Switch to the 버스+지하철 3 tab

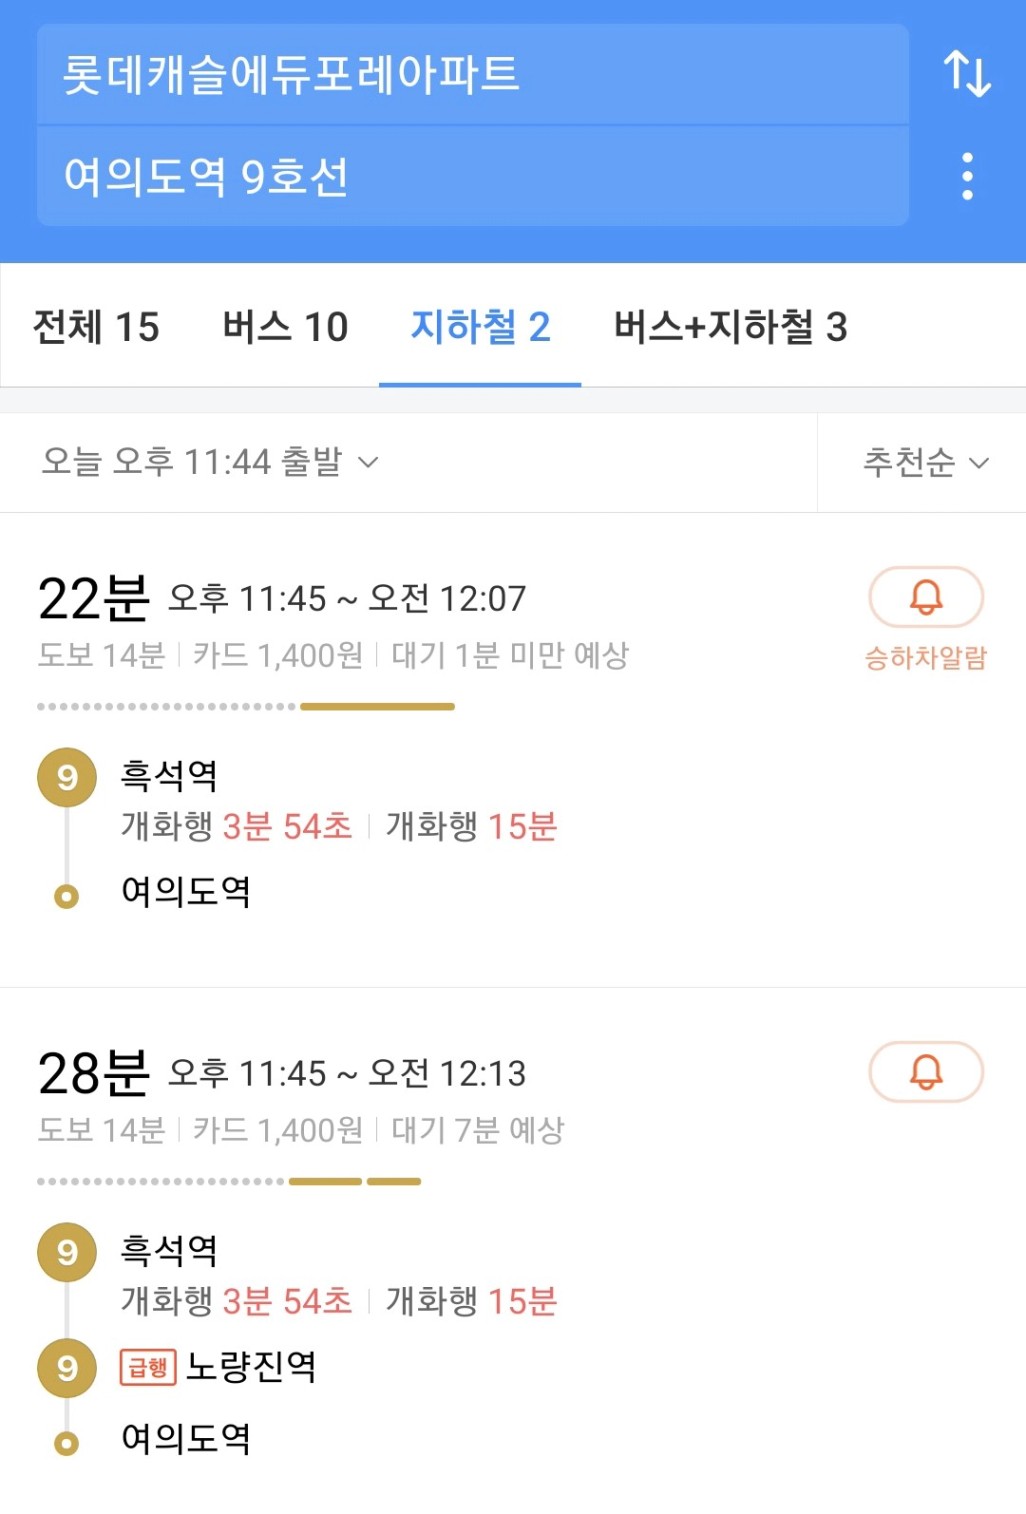(x=730, y=327)
